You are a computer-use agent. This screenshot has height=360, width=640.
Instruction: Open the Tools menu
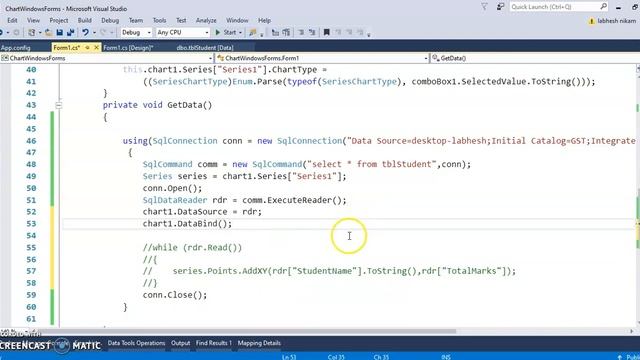point(159,20)
